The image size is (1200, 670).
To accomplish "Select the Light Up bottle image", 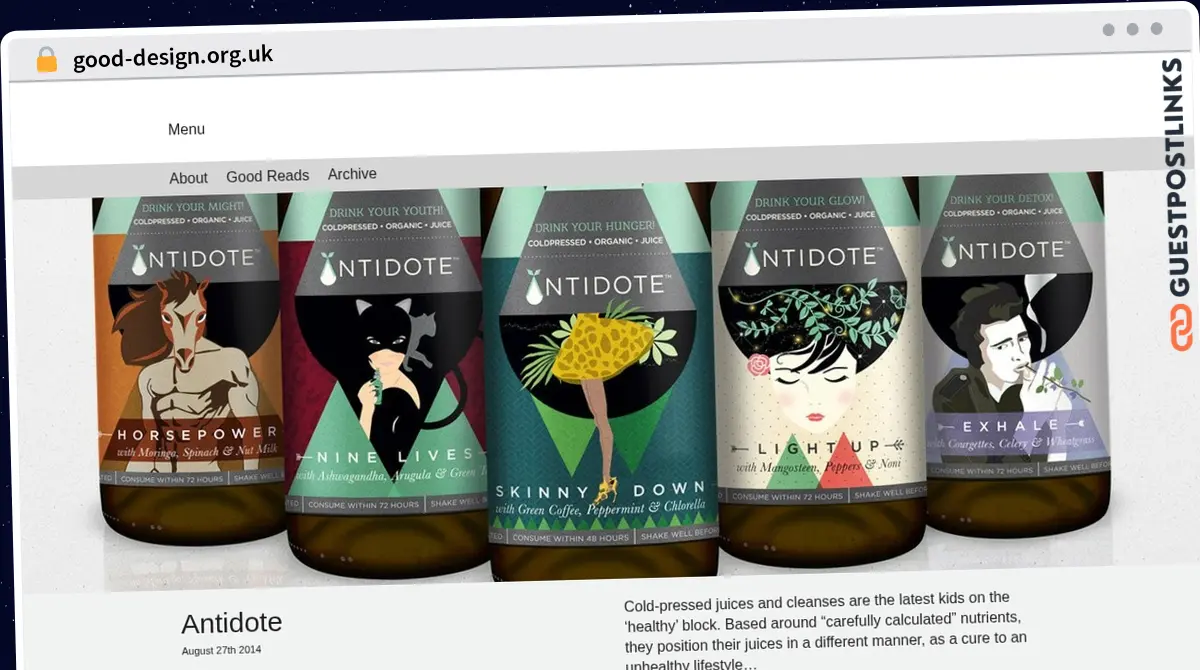I will tap(815, 370).
